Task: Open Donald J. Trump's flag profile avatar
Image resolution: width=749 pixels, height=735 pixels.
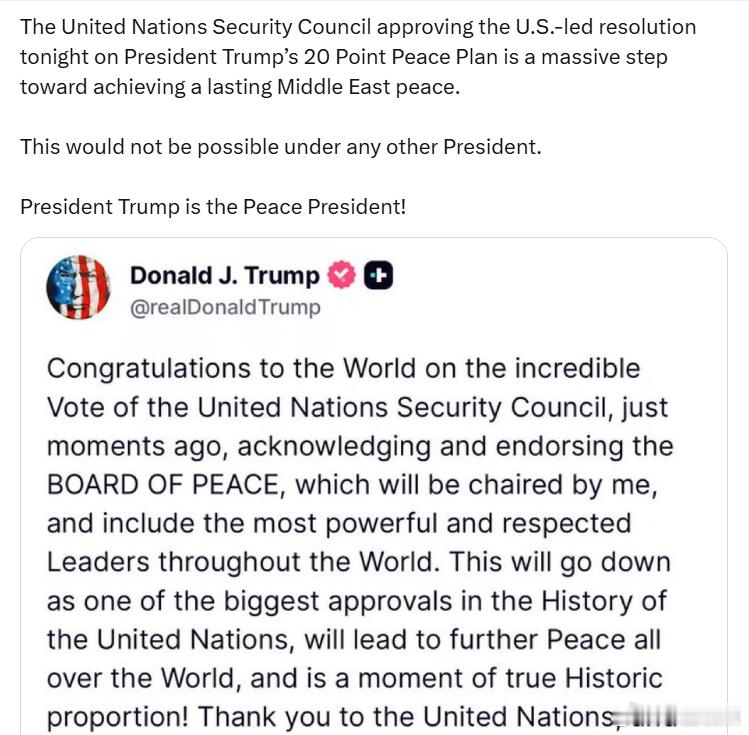Action: [78, 287]
